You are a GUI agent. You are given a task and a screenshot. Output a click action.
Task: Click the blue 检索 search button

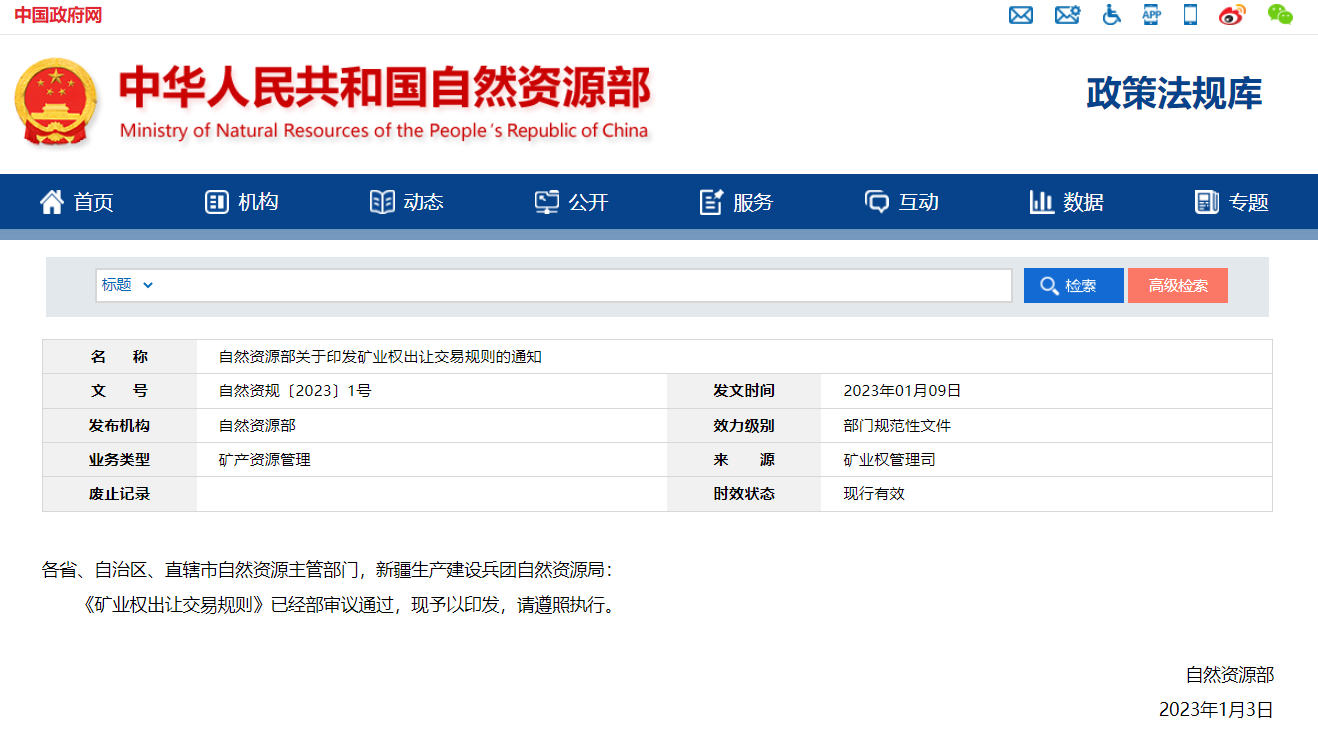(x=1073, y=286)
